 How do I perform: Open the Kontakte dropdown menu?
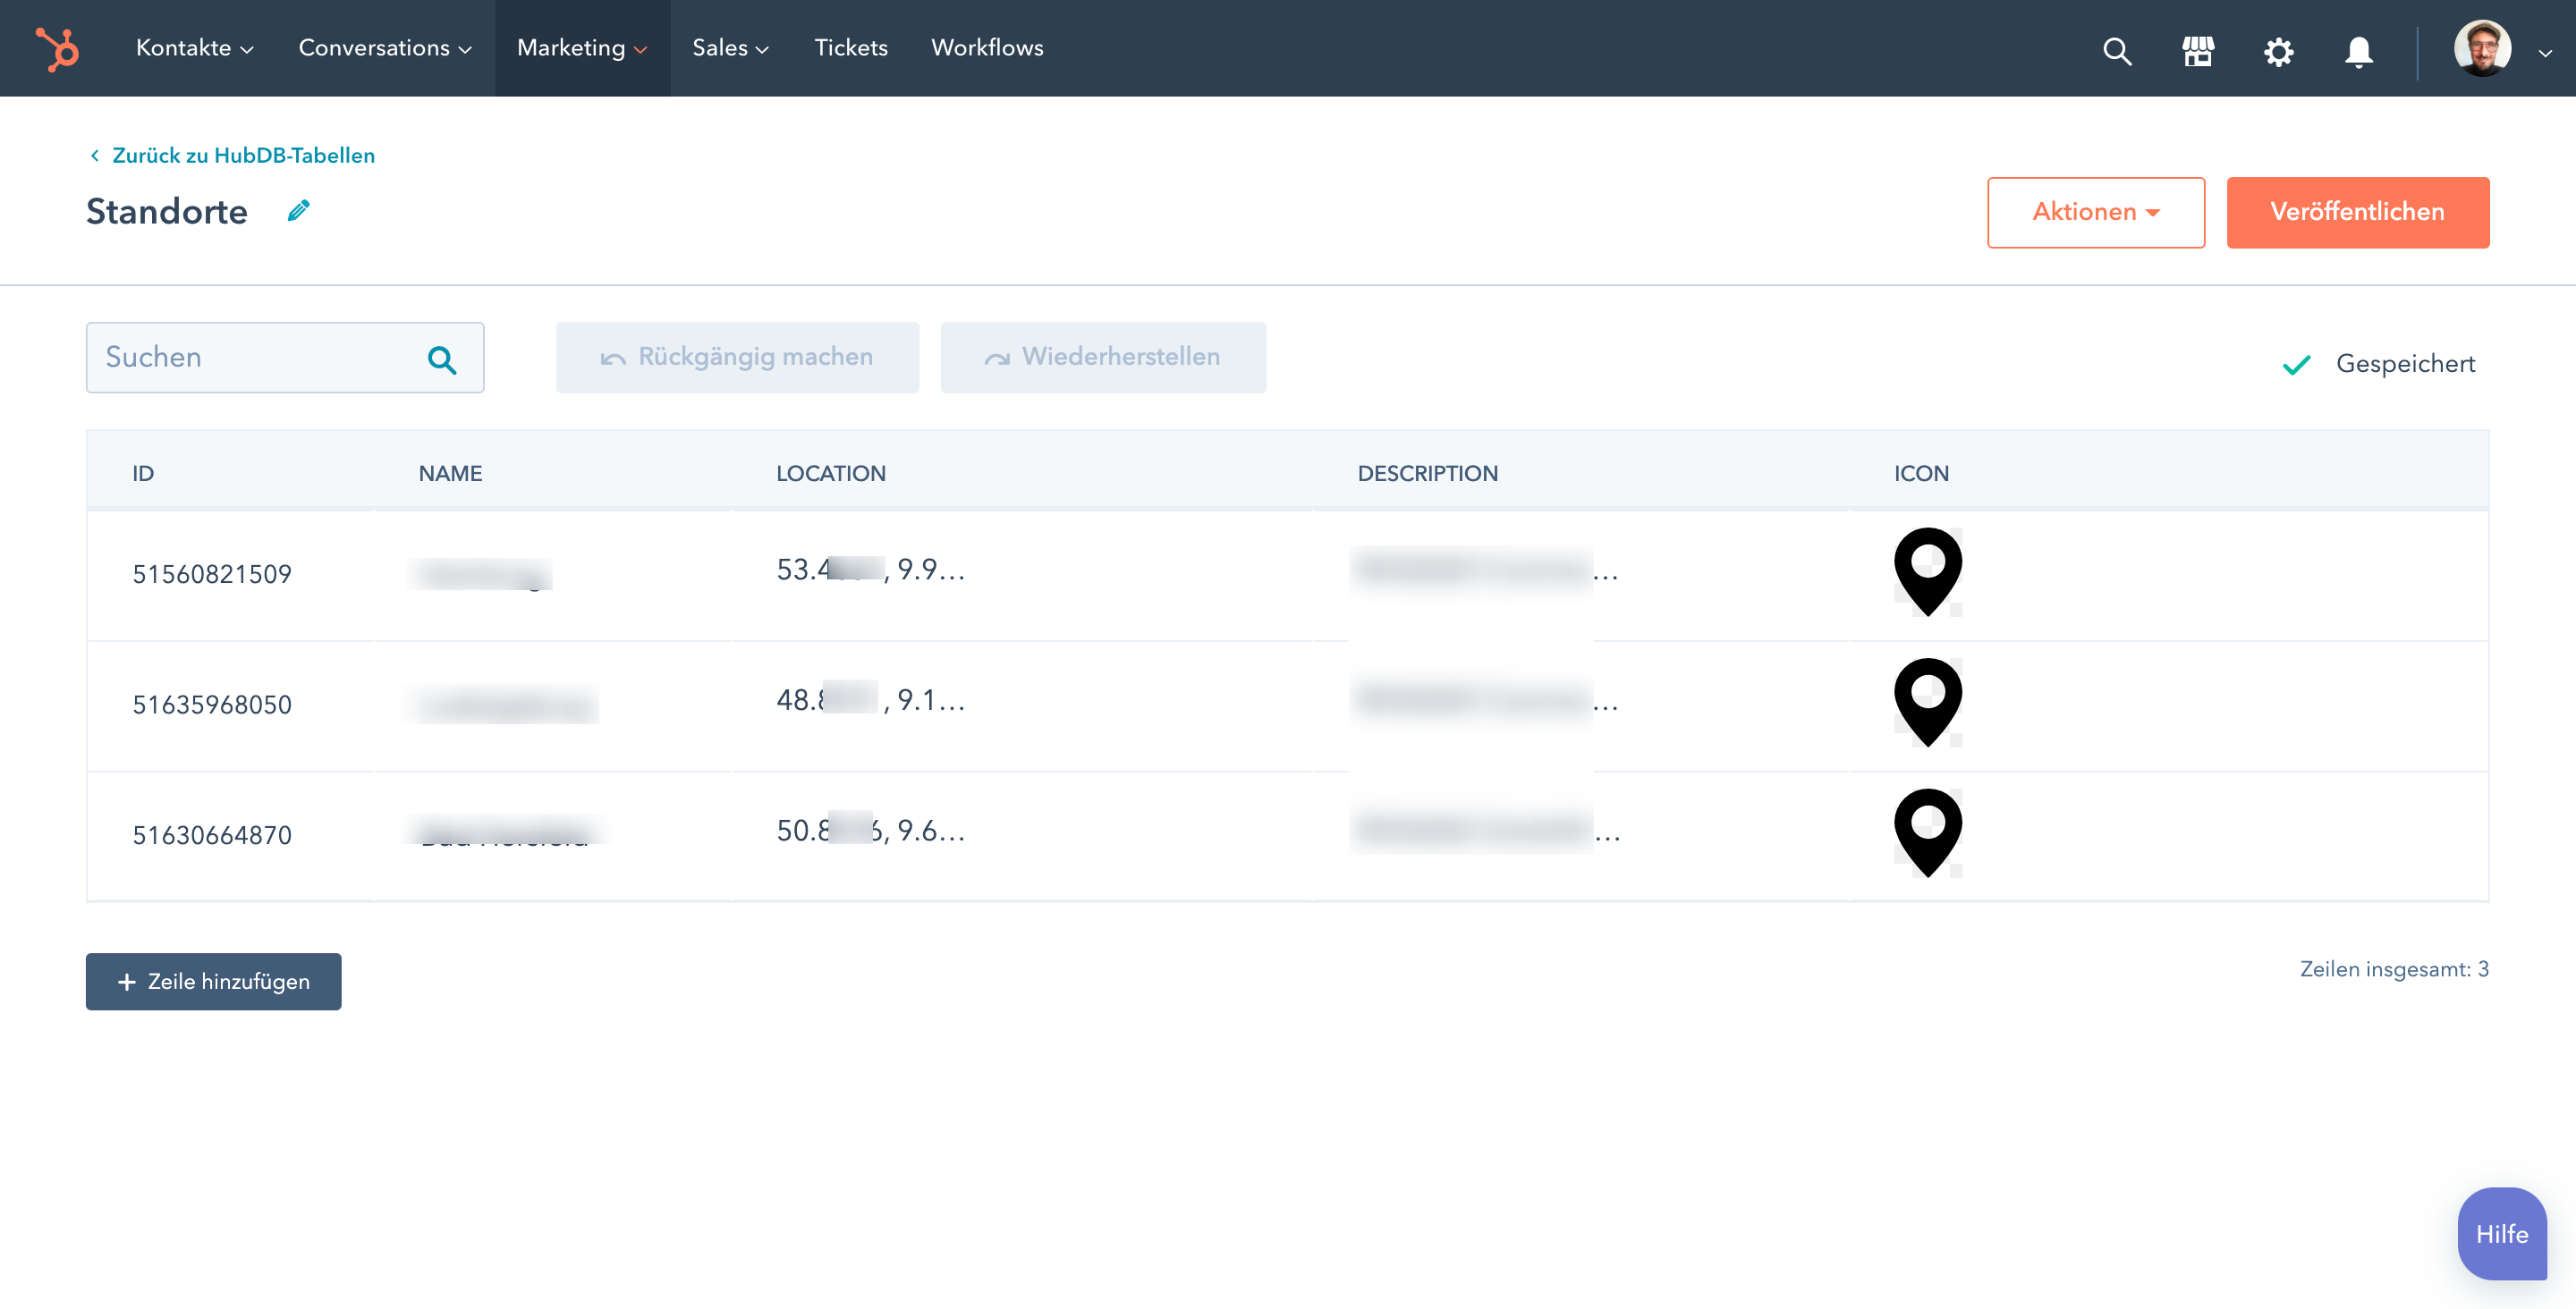click(194, 48)
